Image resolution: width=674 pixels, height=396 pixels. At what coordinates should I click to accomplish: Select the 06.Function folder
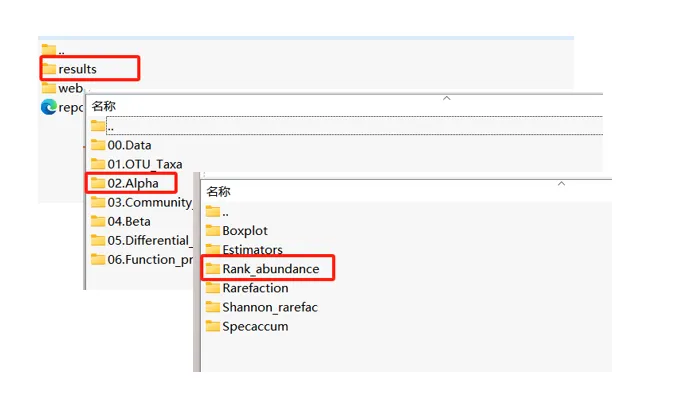click(141, 259)
